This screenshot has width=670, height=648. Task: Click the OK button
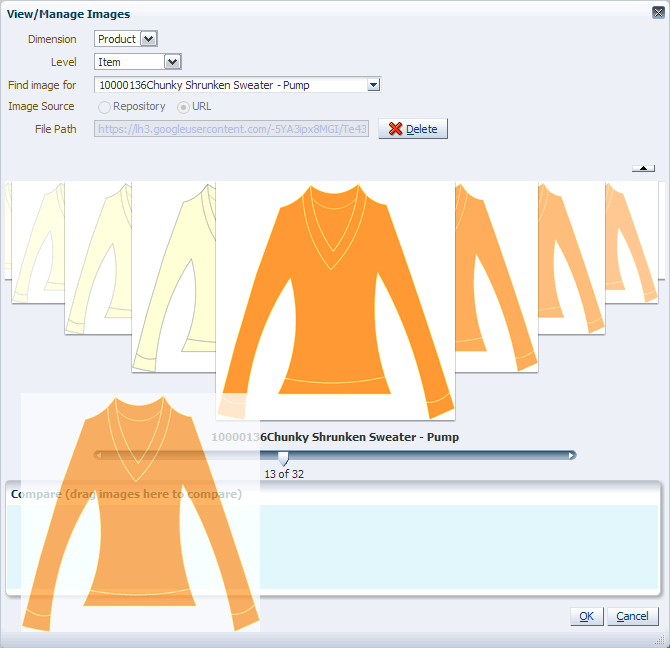click(x=587, y=616)
